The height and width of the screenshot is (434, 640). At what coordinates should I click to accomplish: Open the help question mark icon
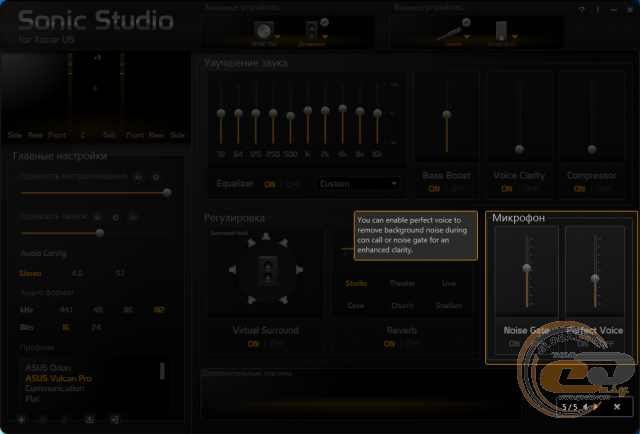(582, 10)
